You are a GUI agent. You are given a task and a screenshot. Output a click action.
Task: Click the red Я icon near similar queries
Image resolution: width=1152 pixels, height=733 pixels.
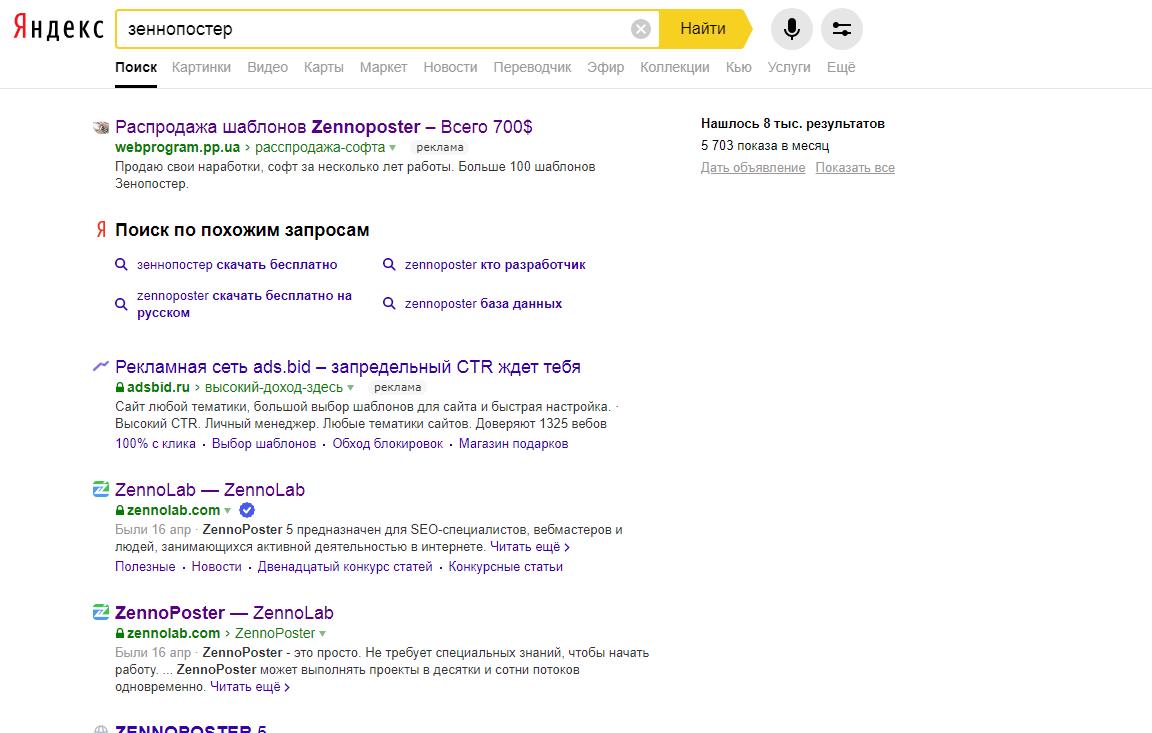pos(101,230)
